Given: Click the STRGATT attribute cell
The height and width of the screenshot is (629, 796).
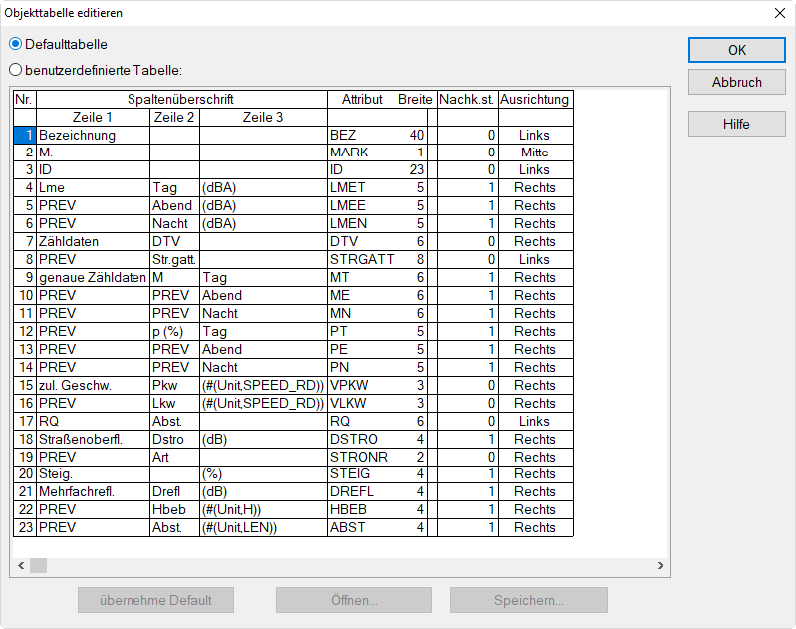Looking at the screenshot, I should [x=377, y=259].
